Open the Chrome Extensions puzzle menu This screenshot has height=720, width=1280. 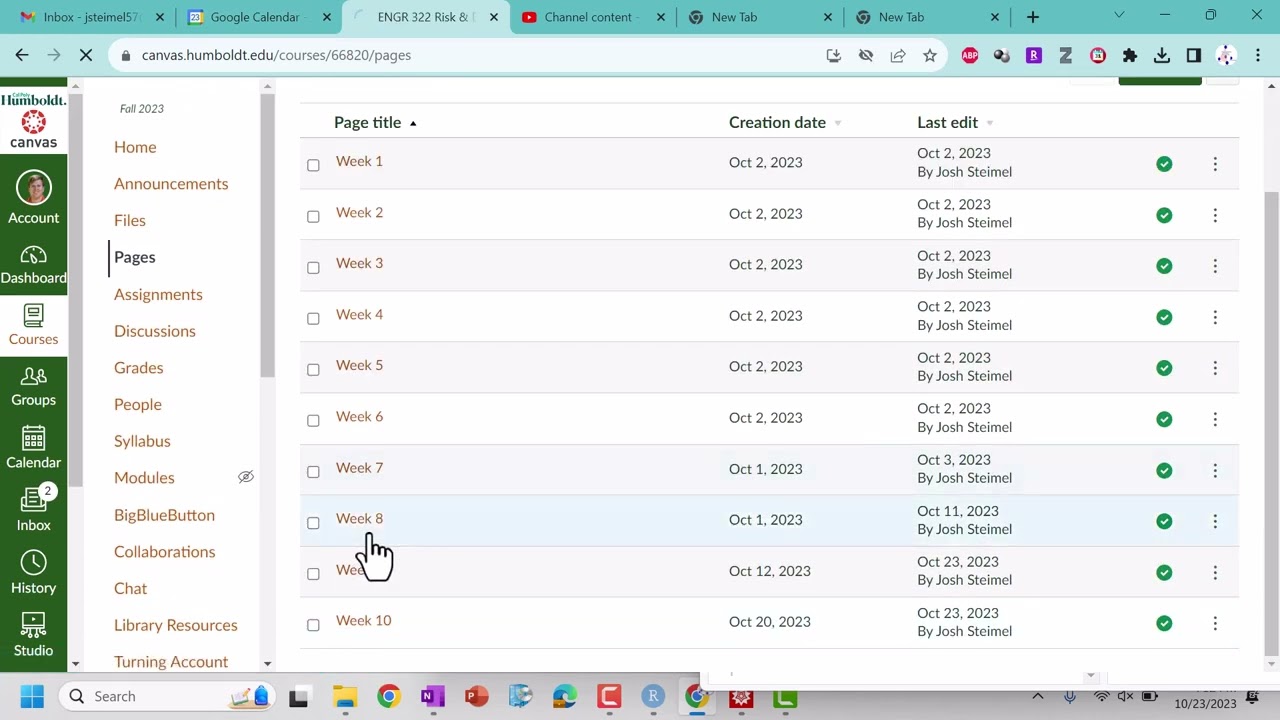[x=1130, y=55]
